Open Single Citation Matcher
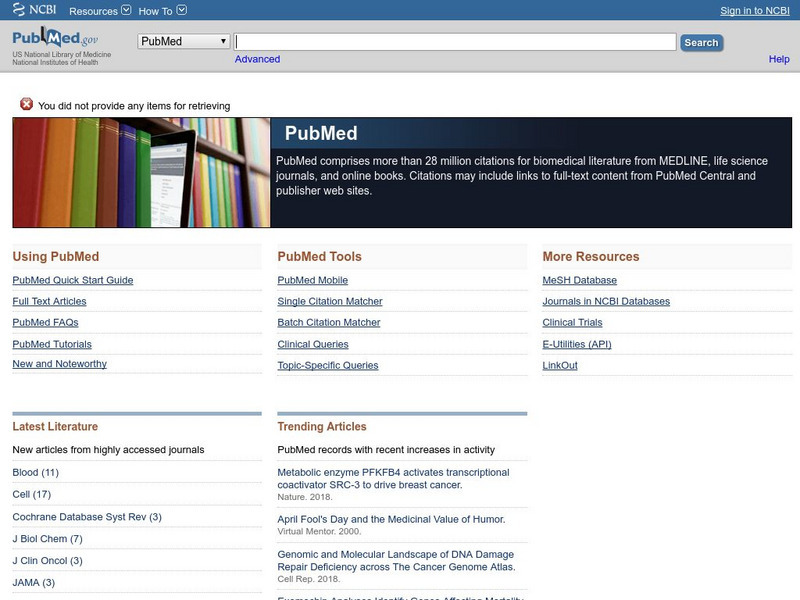 330,302
